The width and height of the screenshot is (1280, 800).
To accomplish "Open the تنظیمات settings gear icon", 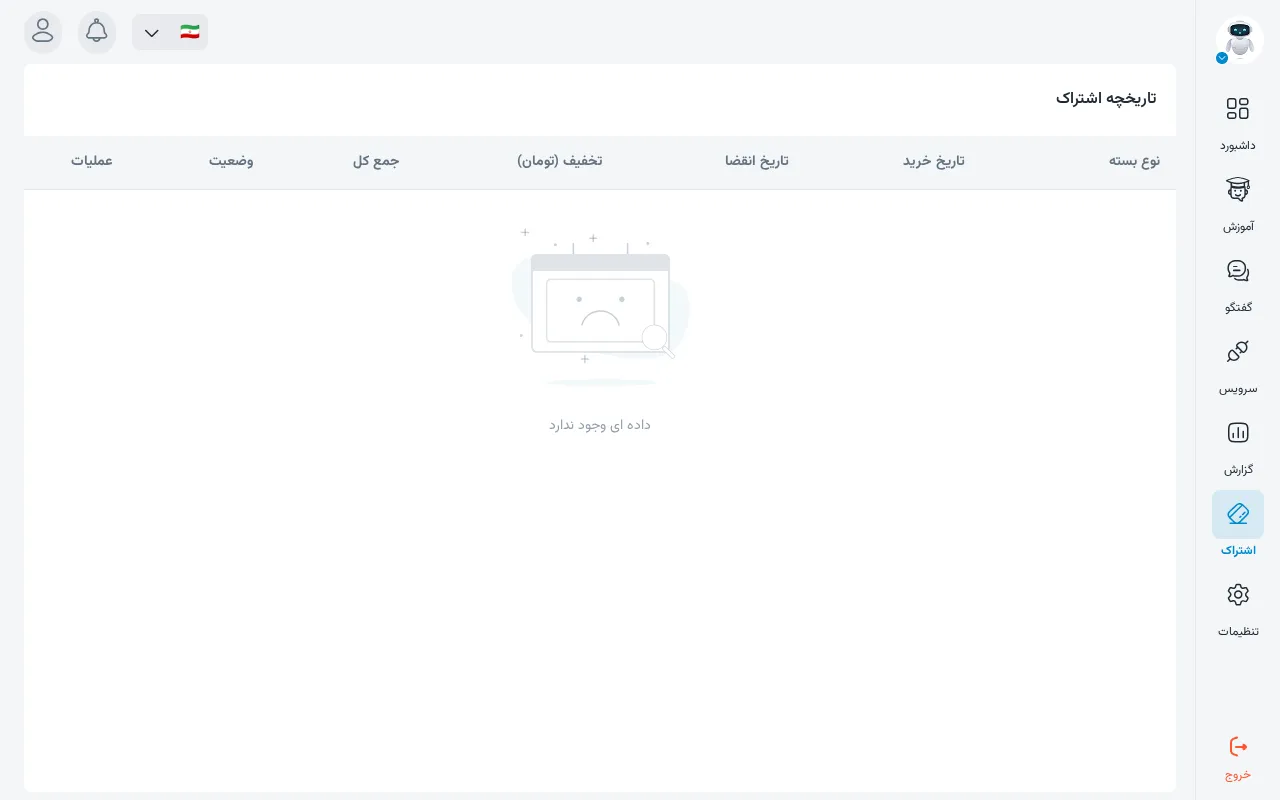I will (1238, 595).
